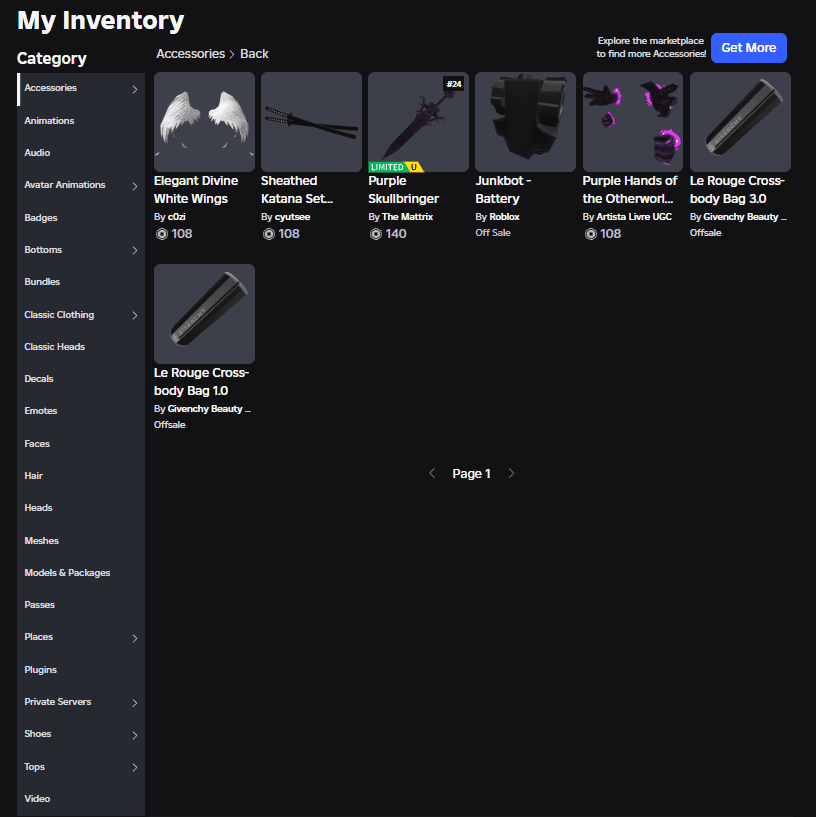This screenshot has height=817, width=816.
Task: Expand the Classic Clothing submenu arrow
Action: click(x=135, y=315)
